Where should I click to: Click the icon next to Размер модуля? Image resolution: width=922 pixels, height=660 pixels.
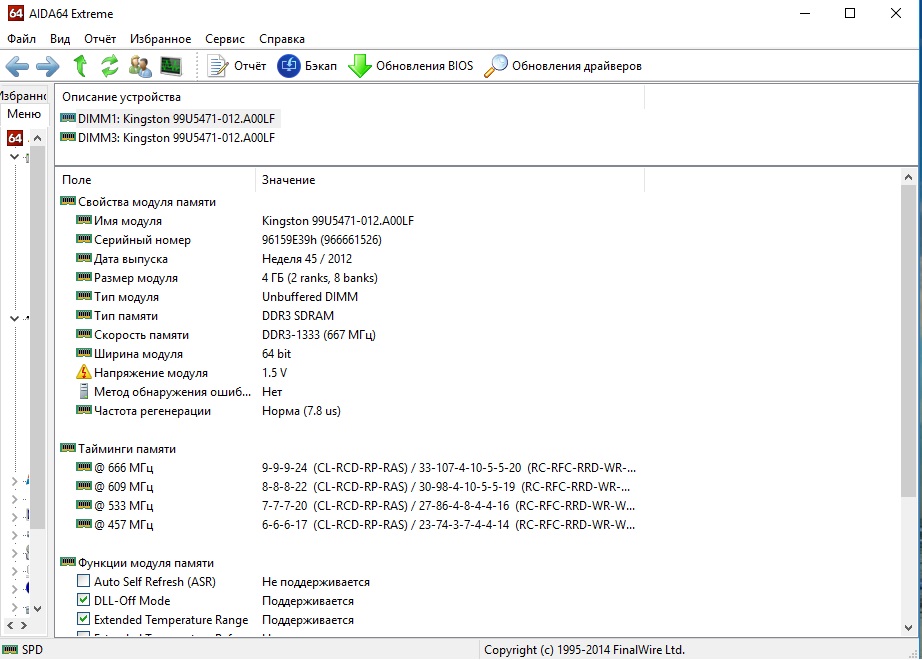(x=84, y=277)
